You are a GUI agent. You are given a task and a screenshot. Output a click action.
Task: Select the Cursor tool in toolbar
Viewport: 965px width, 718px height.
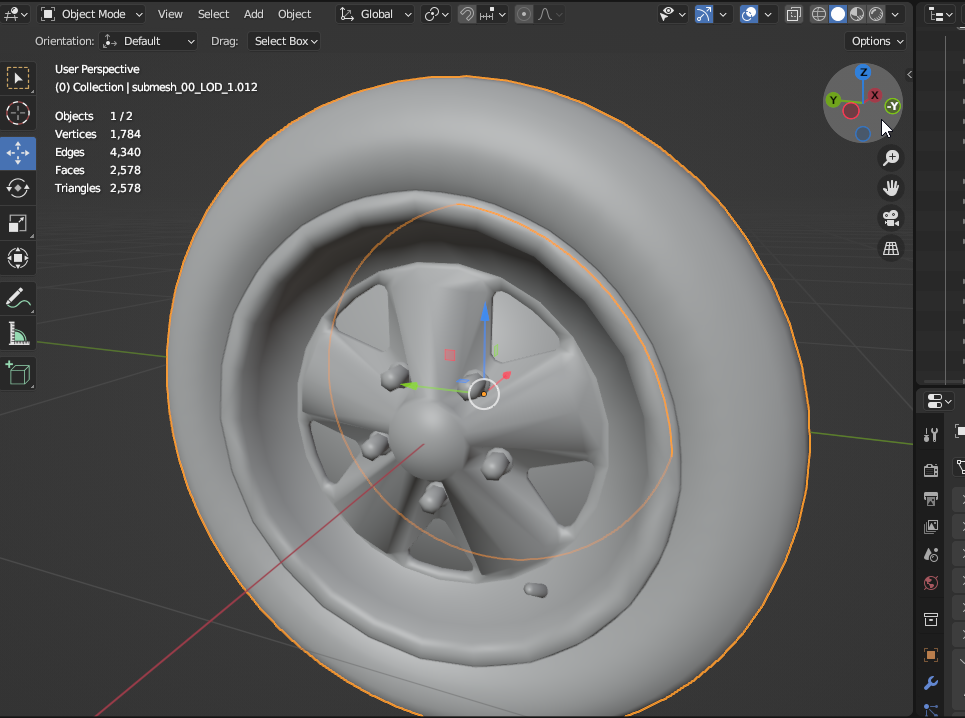click(x=18, y=113)
